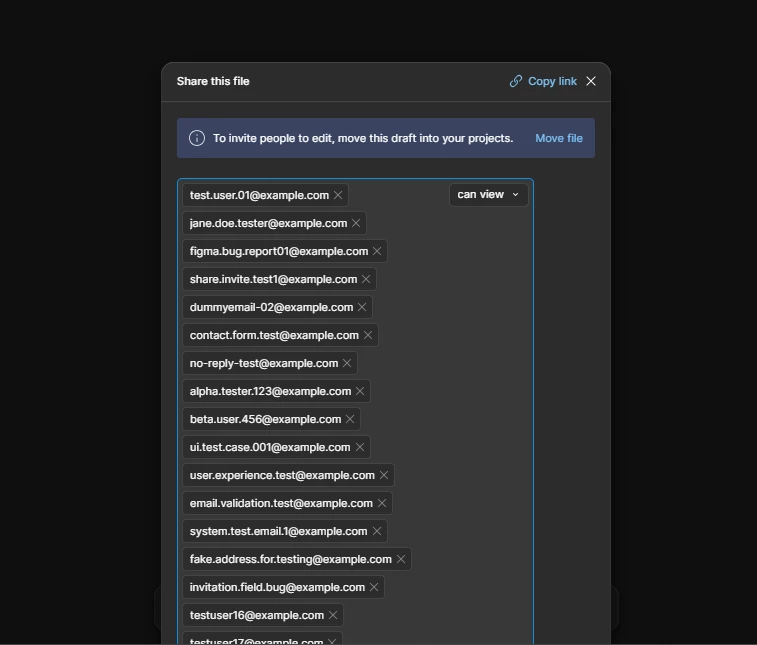Select the share.invite.test1@example.com email text
757x645 pixels.
pos(273,279)
